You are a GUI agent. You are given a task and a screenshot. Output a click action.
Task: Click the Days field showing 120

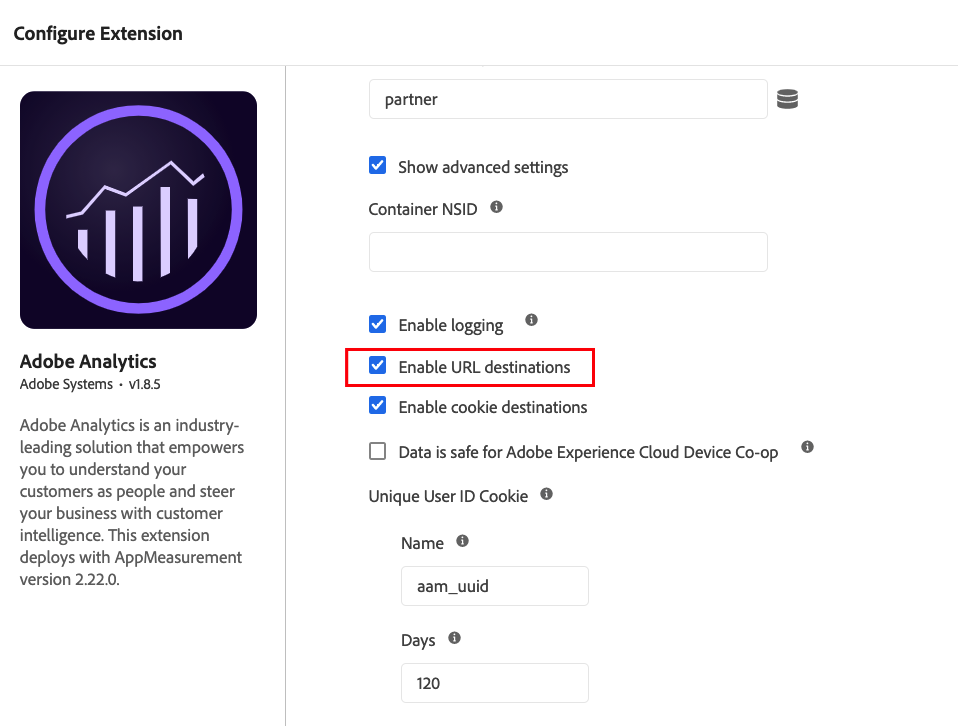(494, 683)
